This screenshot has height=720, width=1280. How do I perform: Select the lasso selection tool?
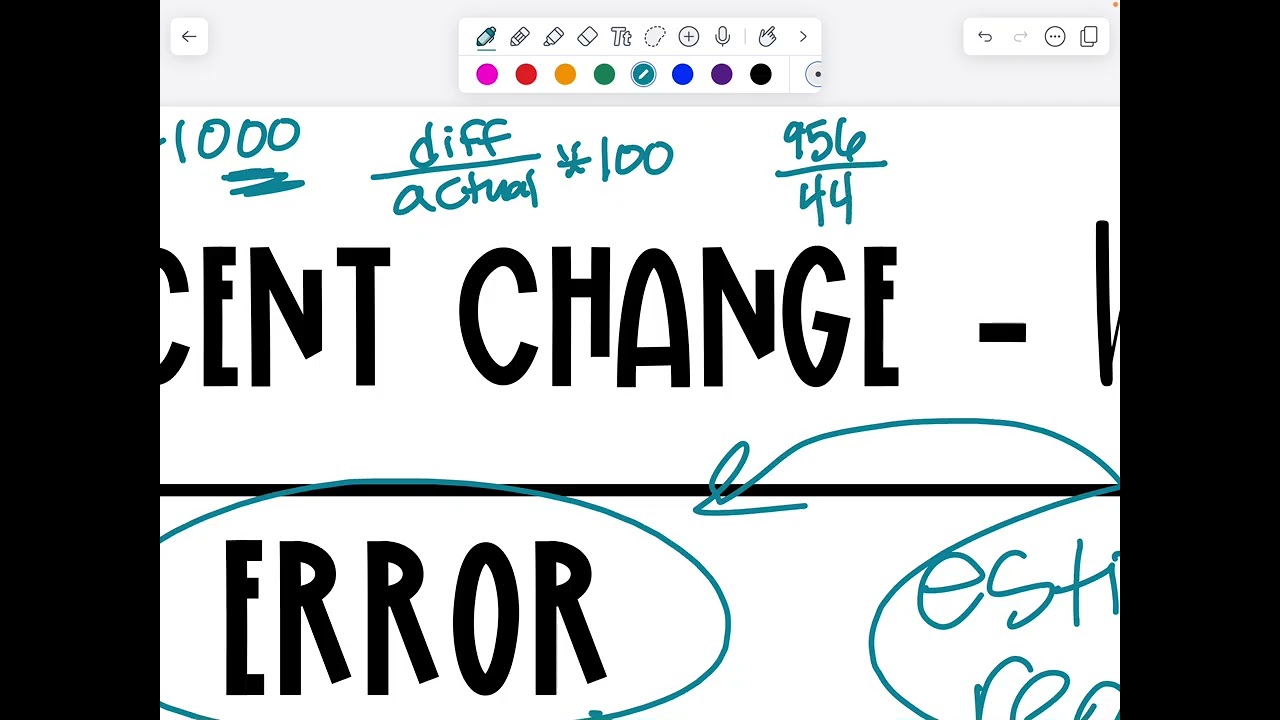[655, 37]
